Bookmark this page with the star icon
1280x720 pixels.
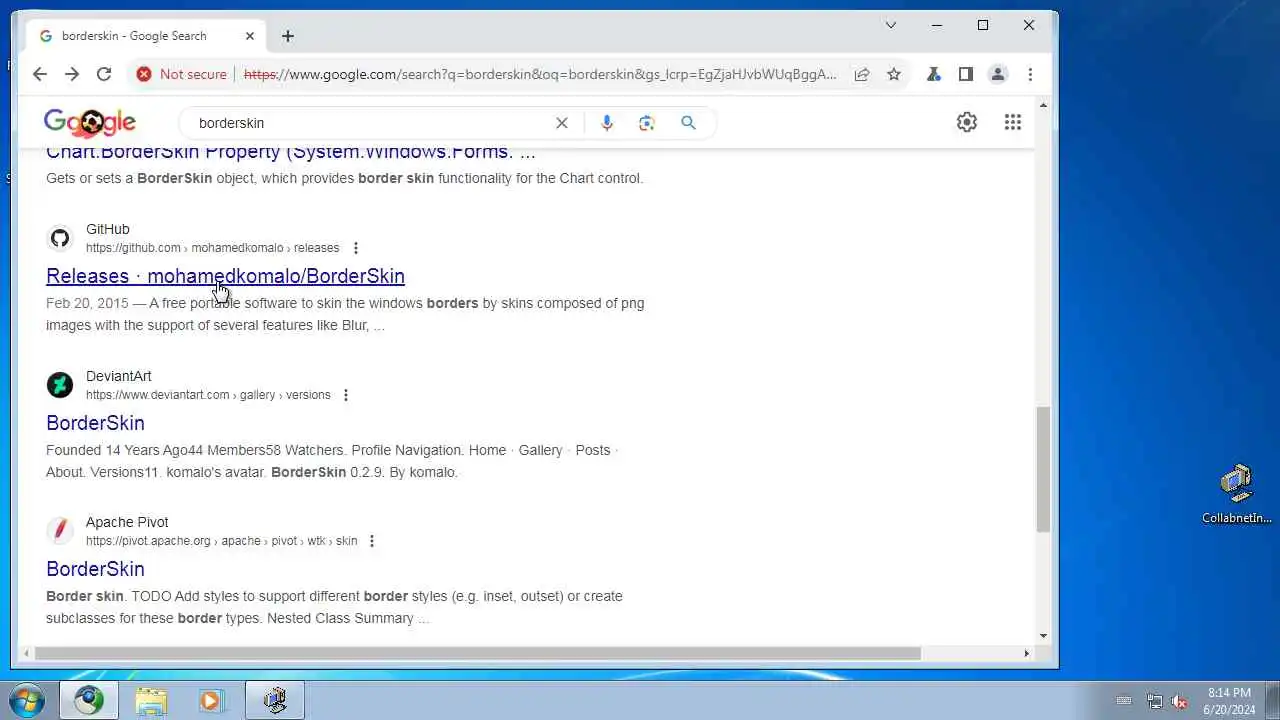[894, 74]
